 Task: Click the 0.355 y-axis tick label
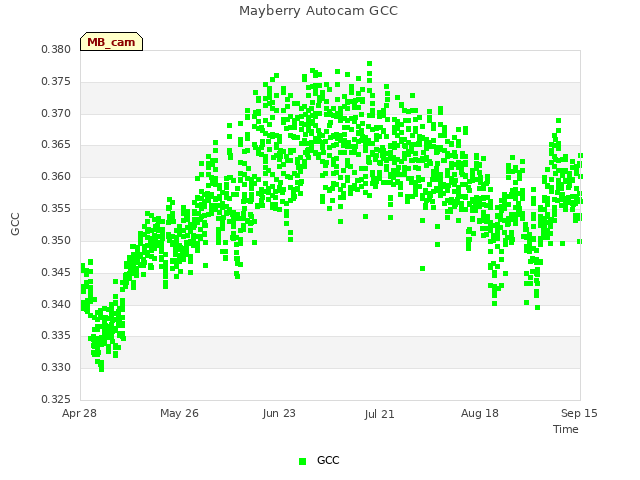coord(56,209)
